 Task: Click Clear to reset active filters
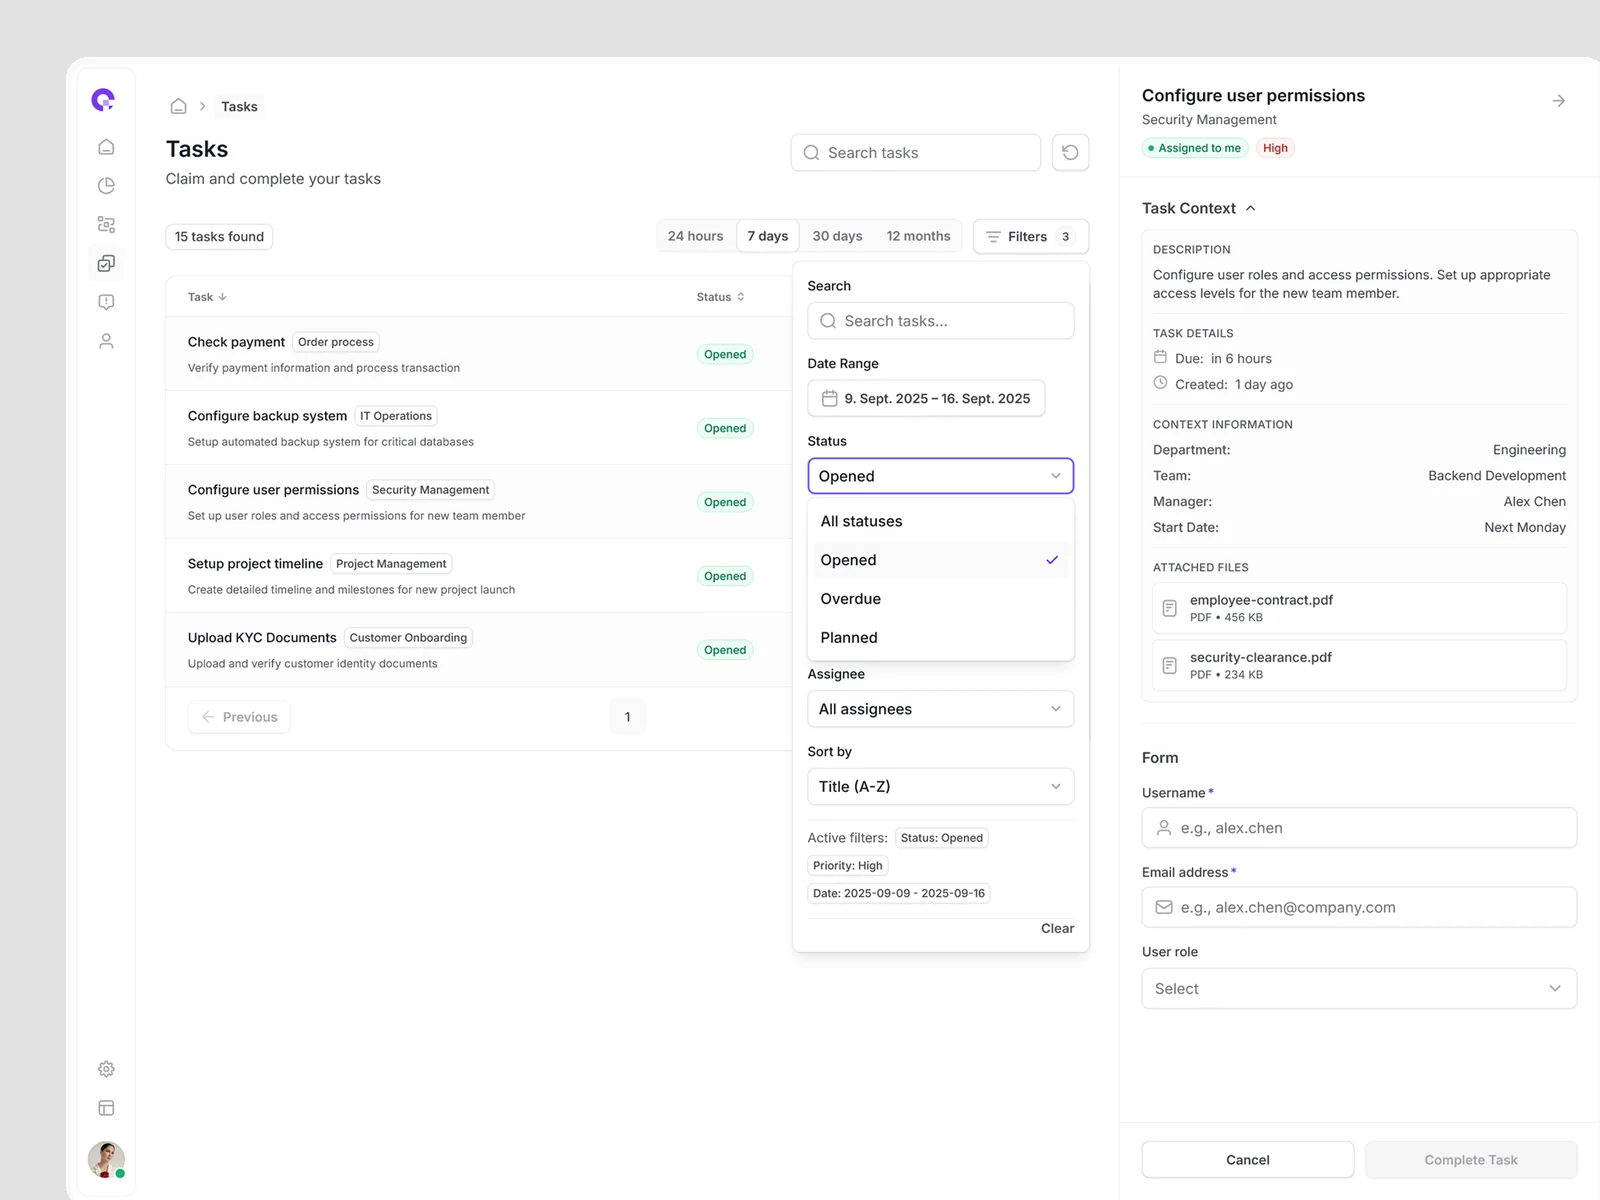coord(1057,929)
